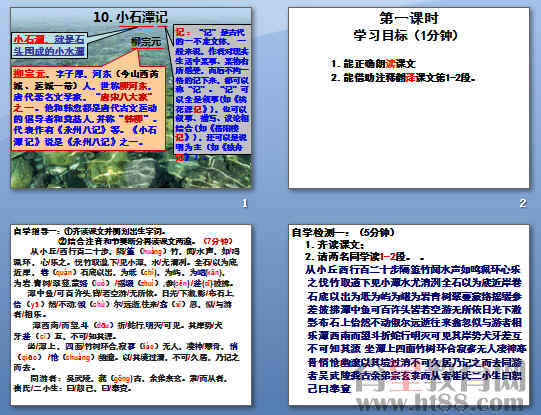Select slide 4 thumbnail with 自学检测一 text
The height and width of the screenshot is (415, 541).
tap(409, 315)
